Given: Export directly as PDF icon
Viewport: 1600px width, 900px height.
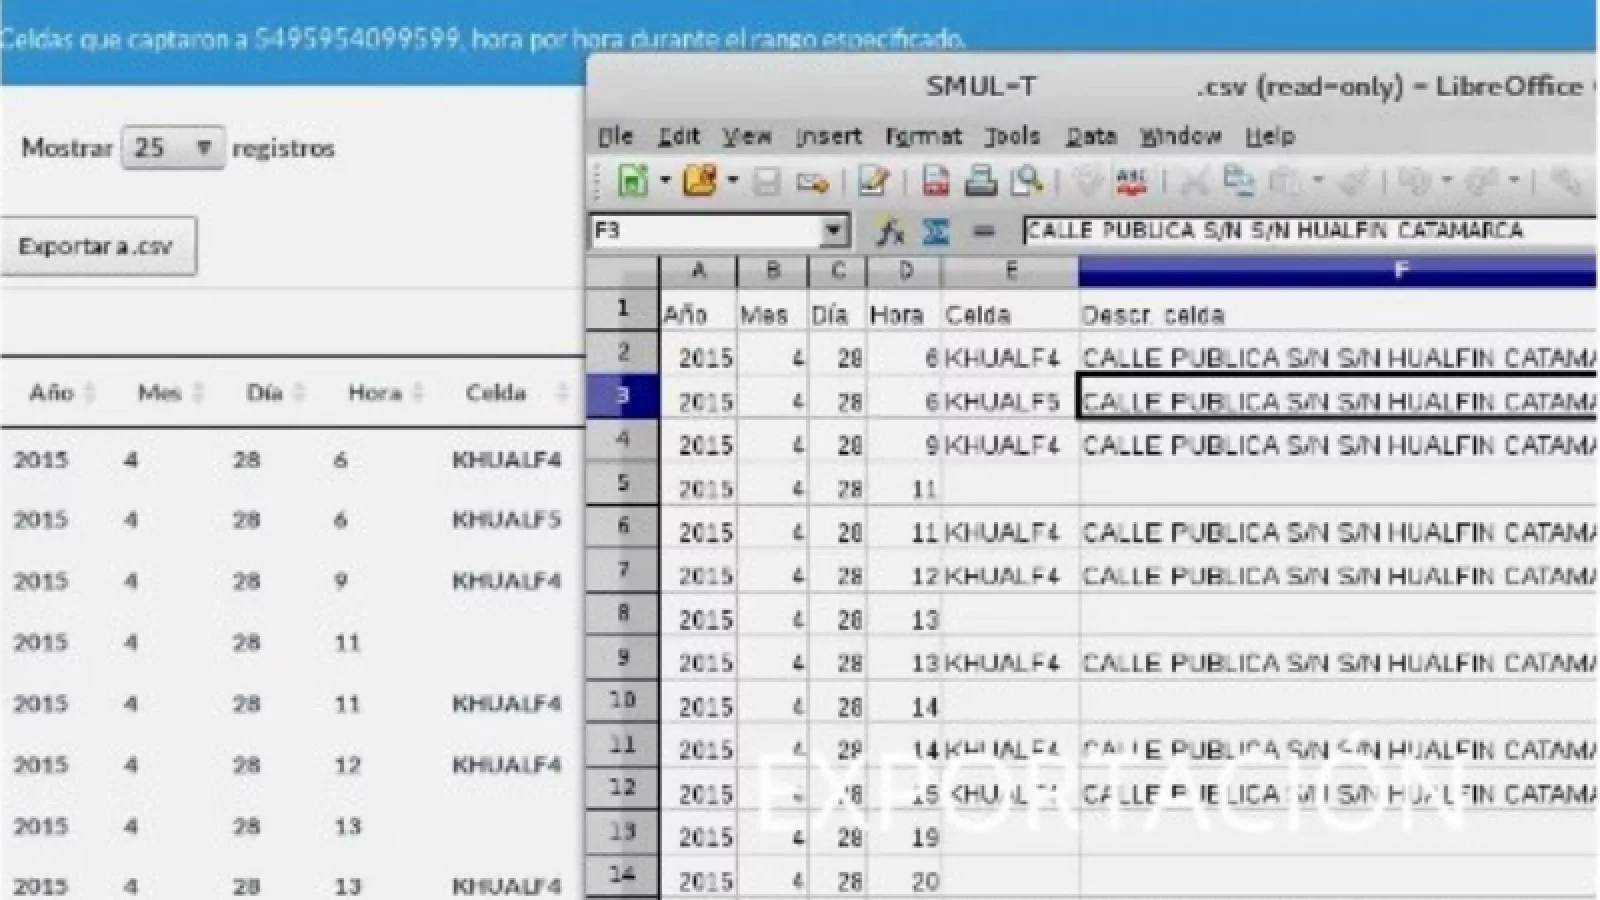Looking at the screenshot, I should (935, 181).
